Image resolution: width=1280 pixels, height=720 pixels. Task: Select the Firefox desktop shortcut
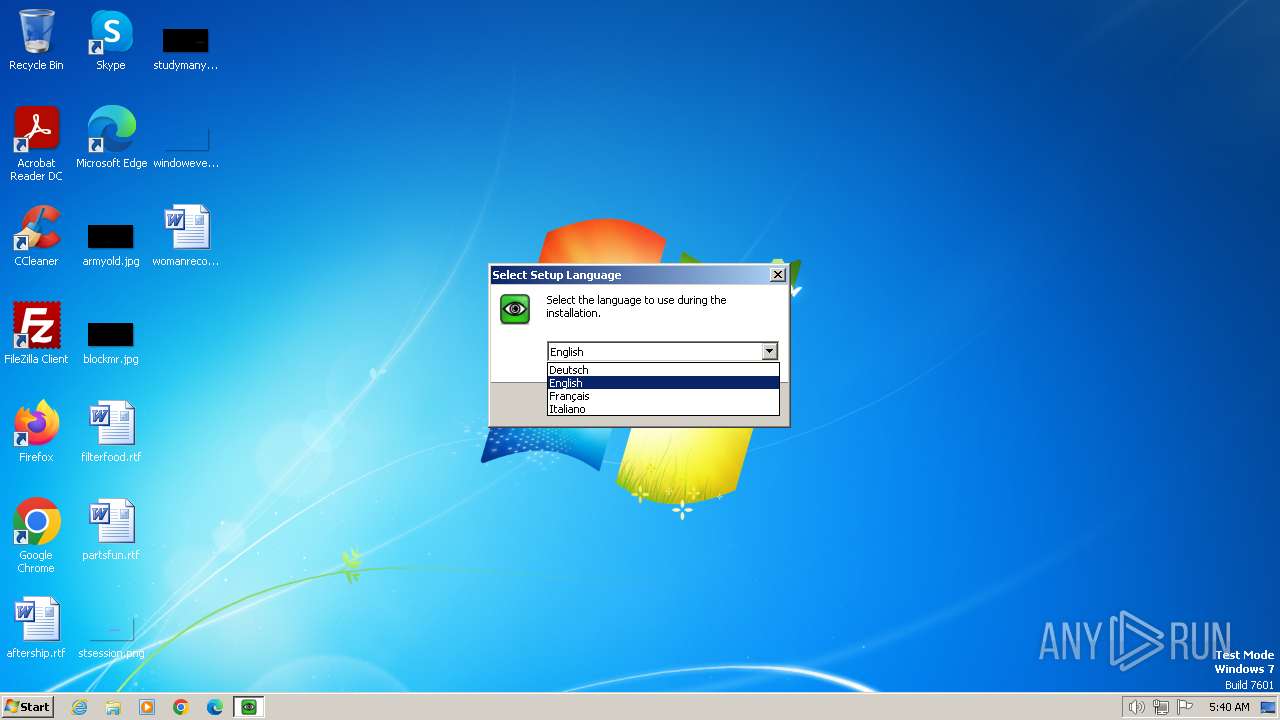point(36,432)
